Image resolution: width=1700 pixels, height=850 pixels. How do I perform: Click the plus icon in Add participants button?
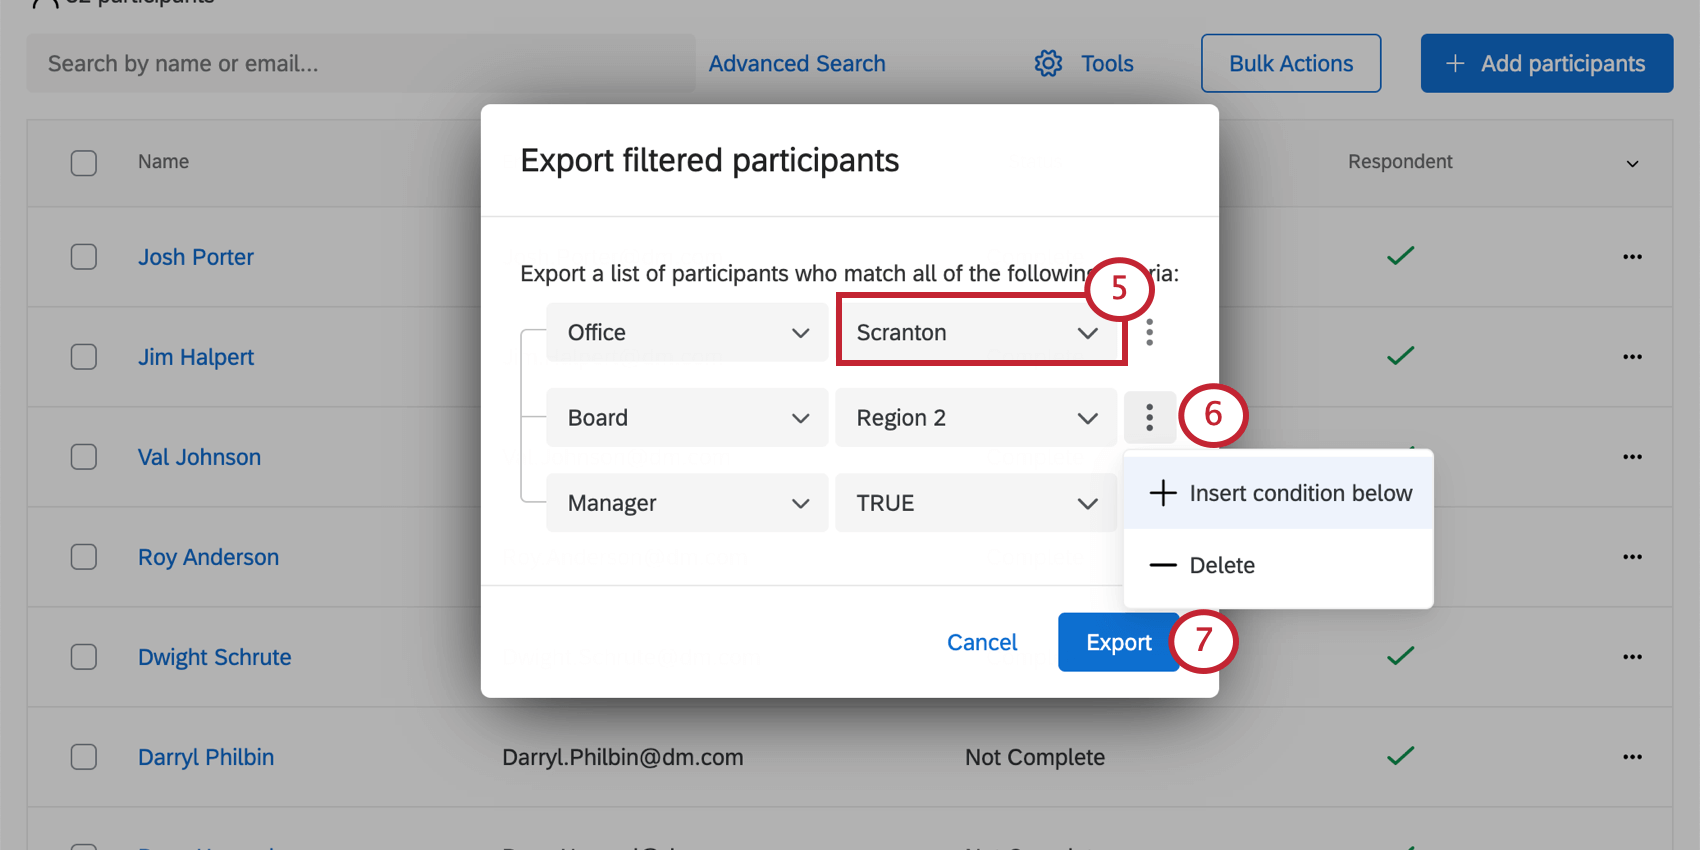tap(1453, 63)
